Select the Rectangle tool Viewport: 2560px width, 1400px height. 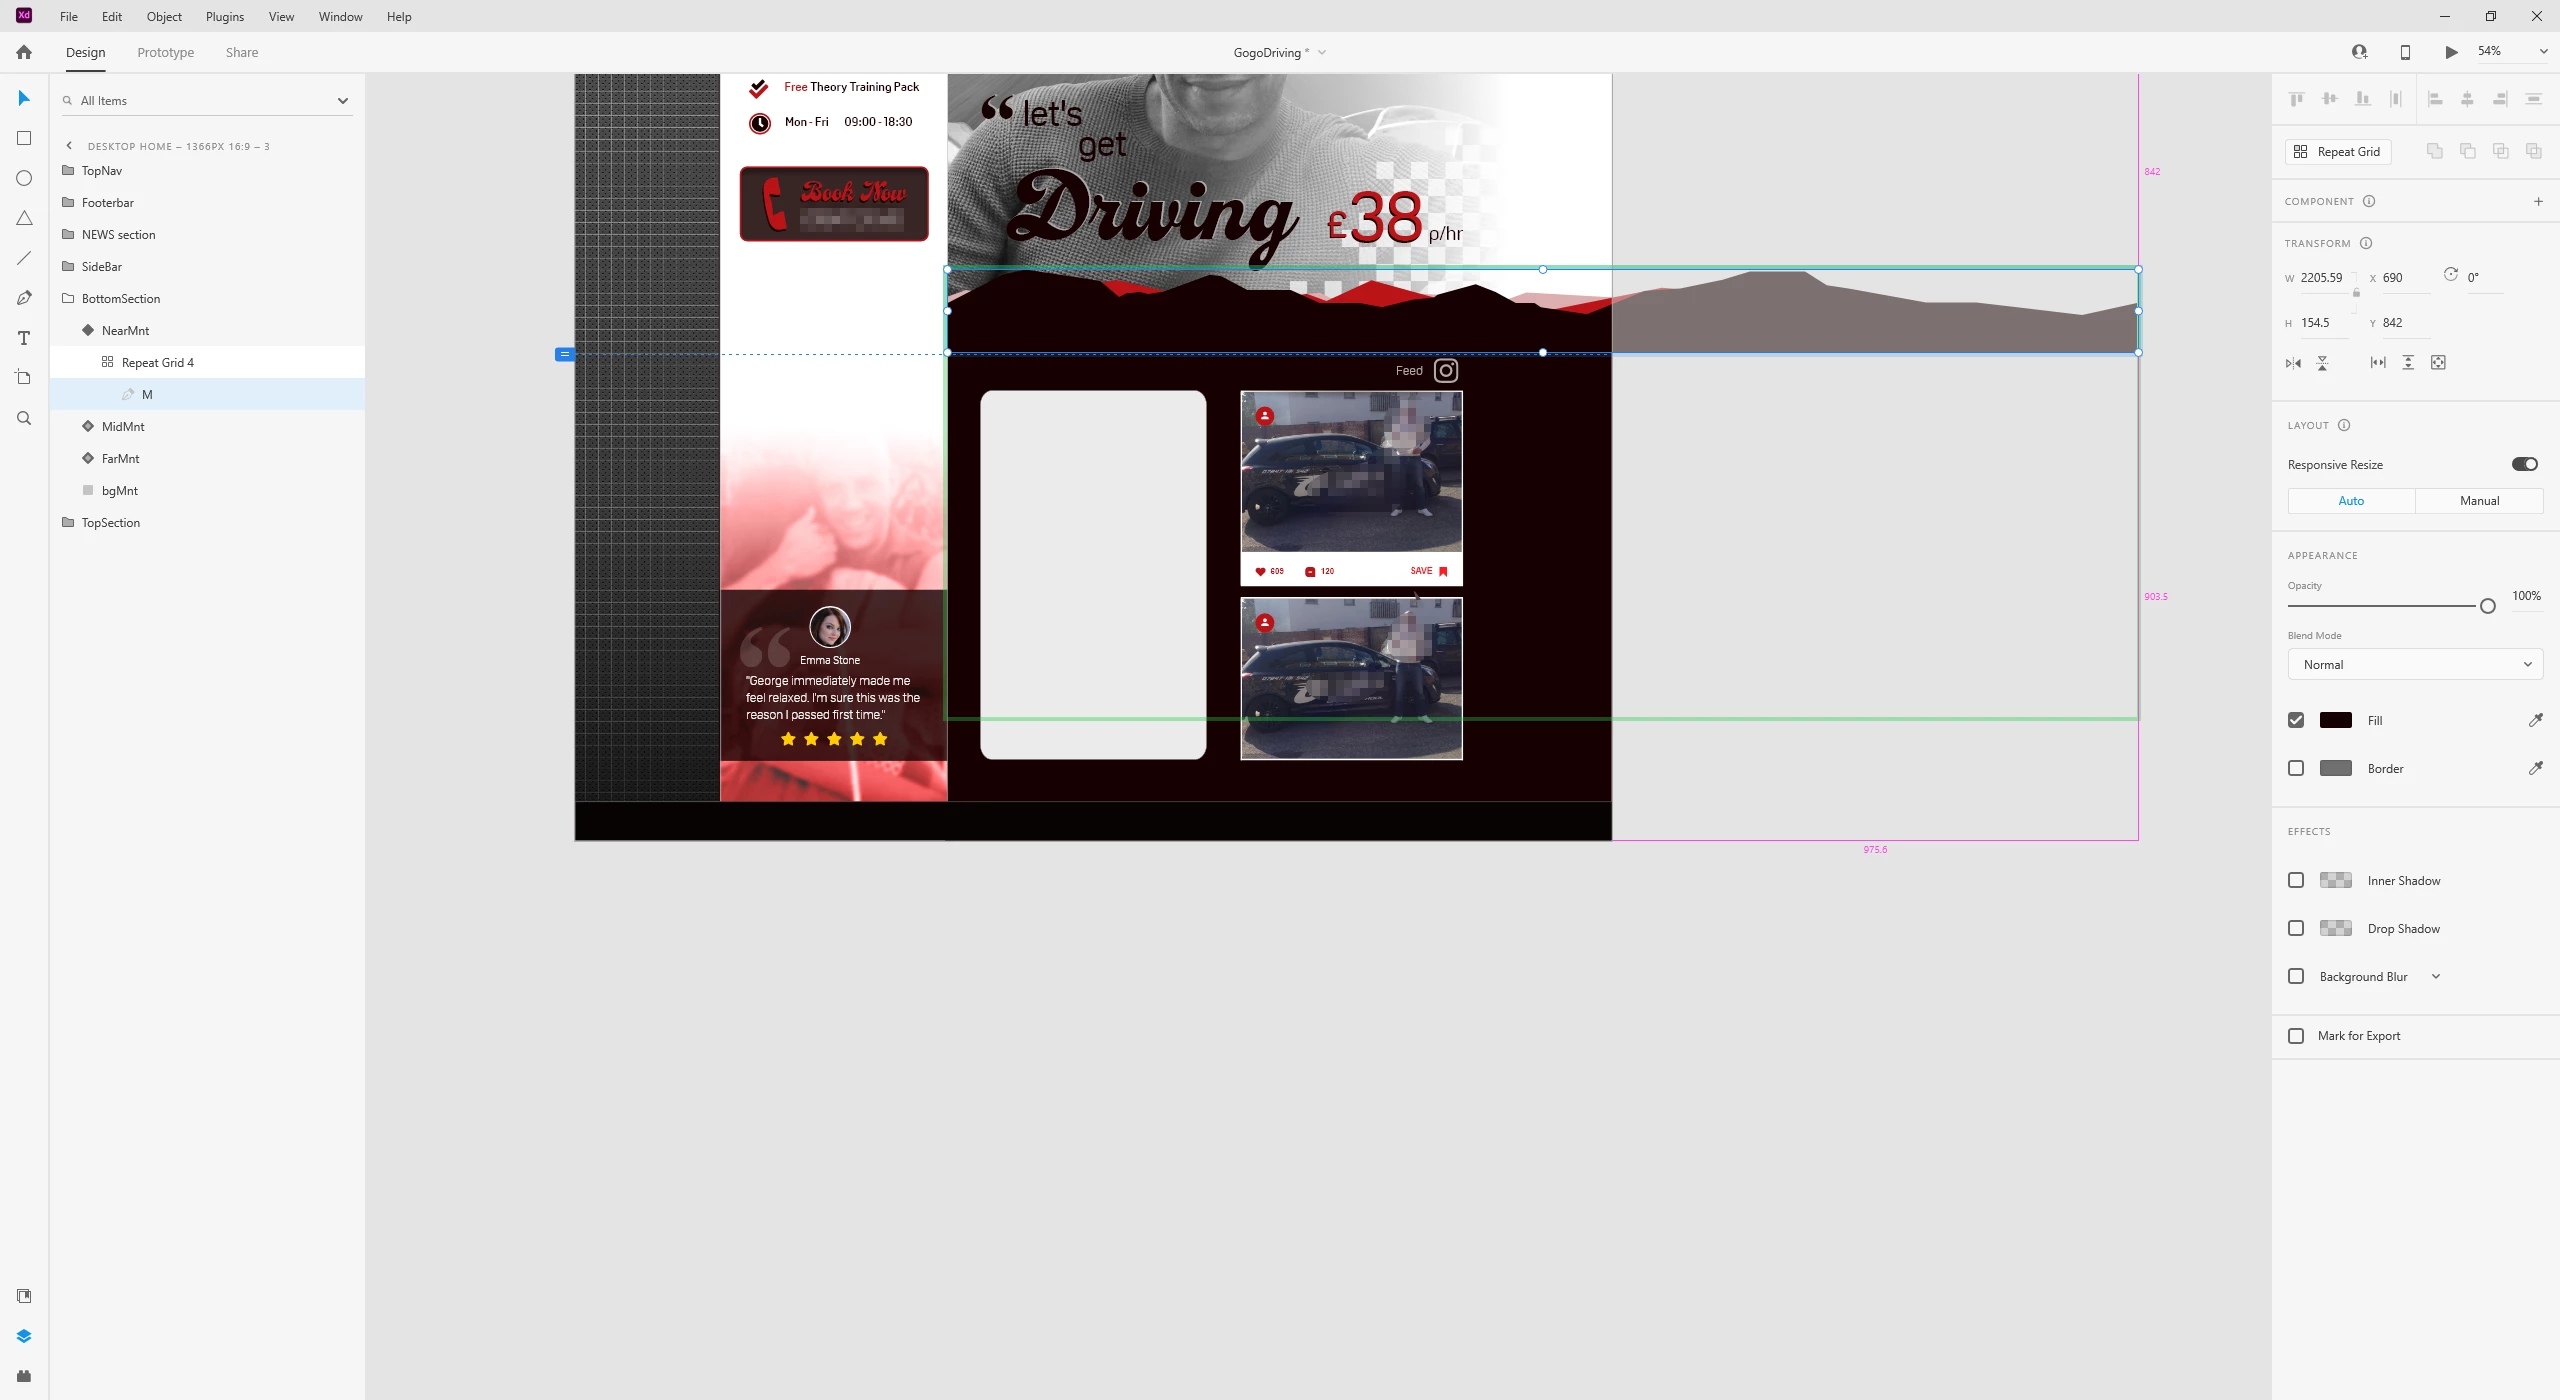(x=24, y=138)
